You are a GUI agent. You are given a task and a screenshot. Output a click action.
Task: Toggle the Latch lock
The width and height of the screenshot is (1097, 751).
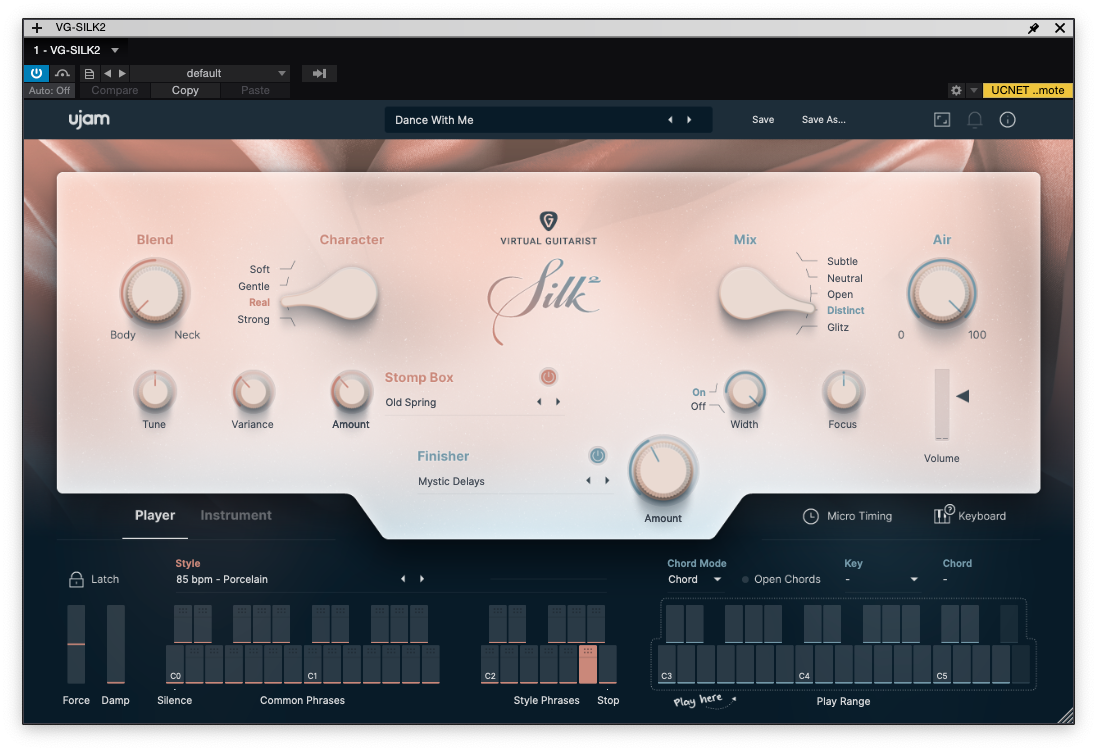point(76,580)
